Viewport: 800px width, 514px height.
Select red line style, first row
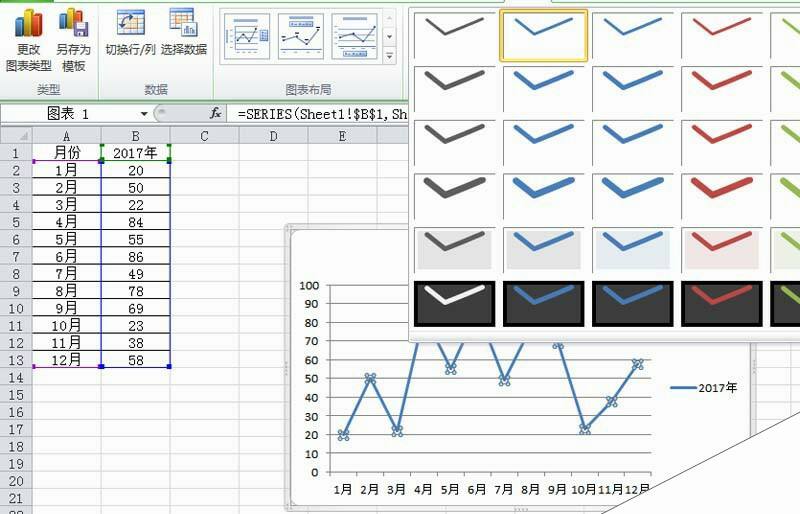pos(722,35)
